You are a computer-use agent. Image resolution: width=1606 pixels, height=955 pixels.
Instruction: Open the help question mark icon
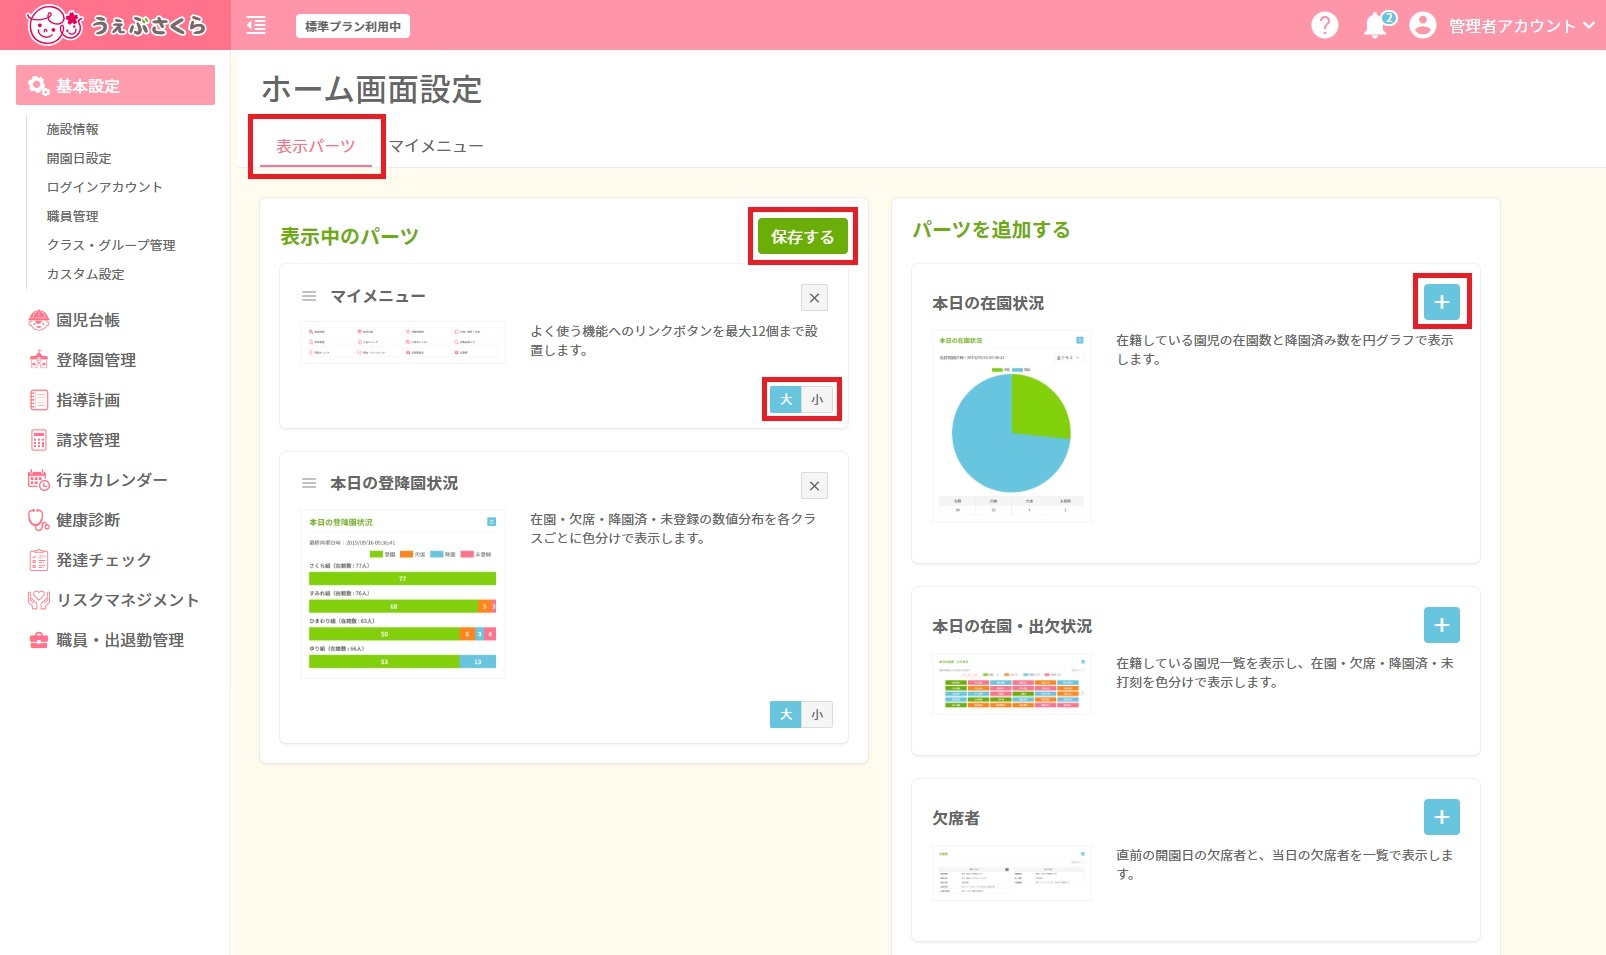pos(1324,25)
